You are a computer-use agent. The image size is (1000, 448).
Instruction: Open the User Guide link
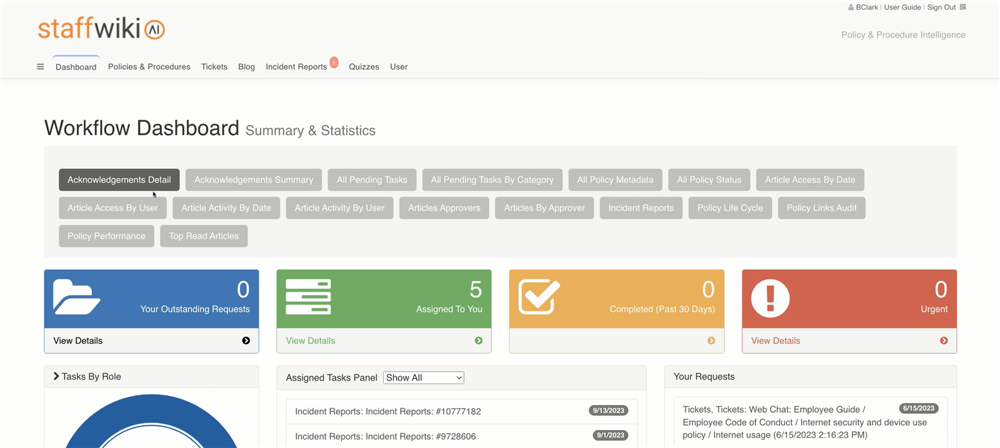(x=903, y=7)
